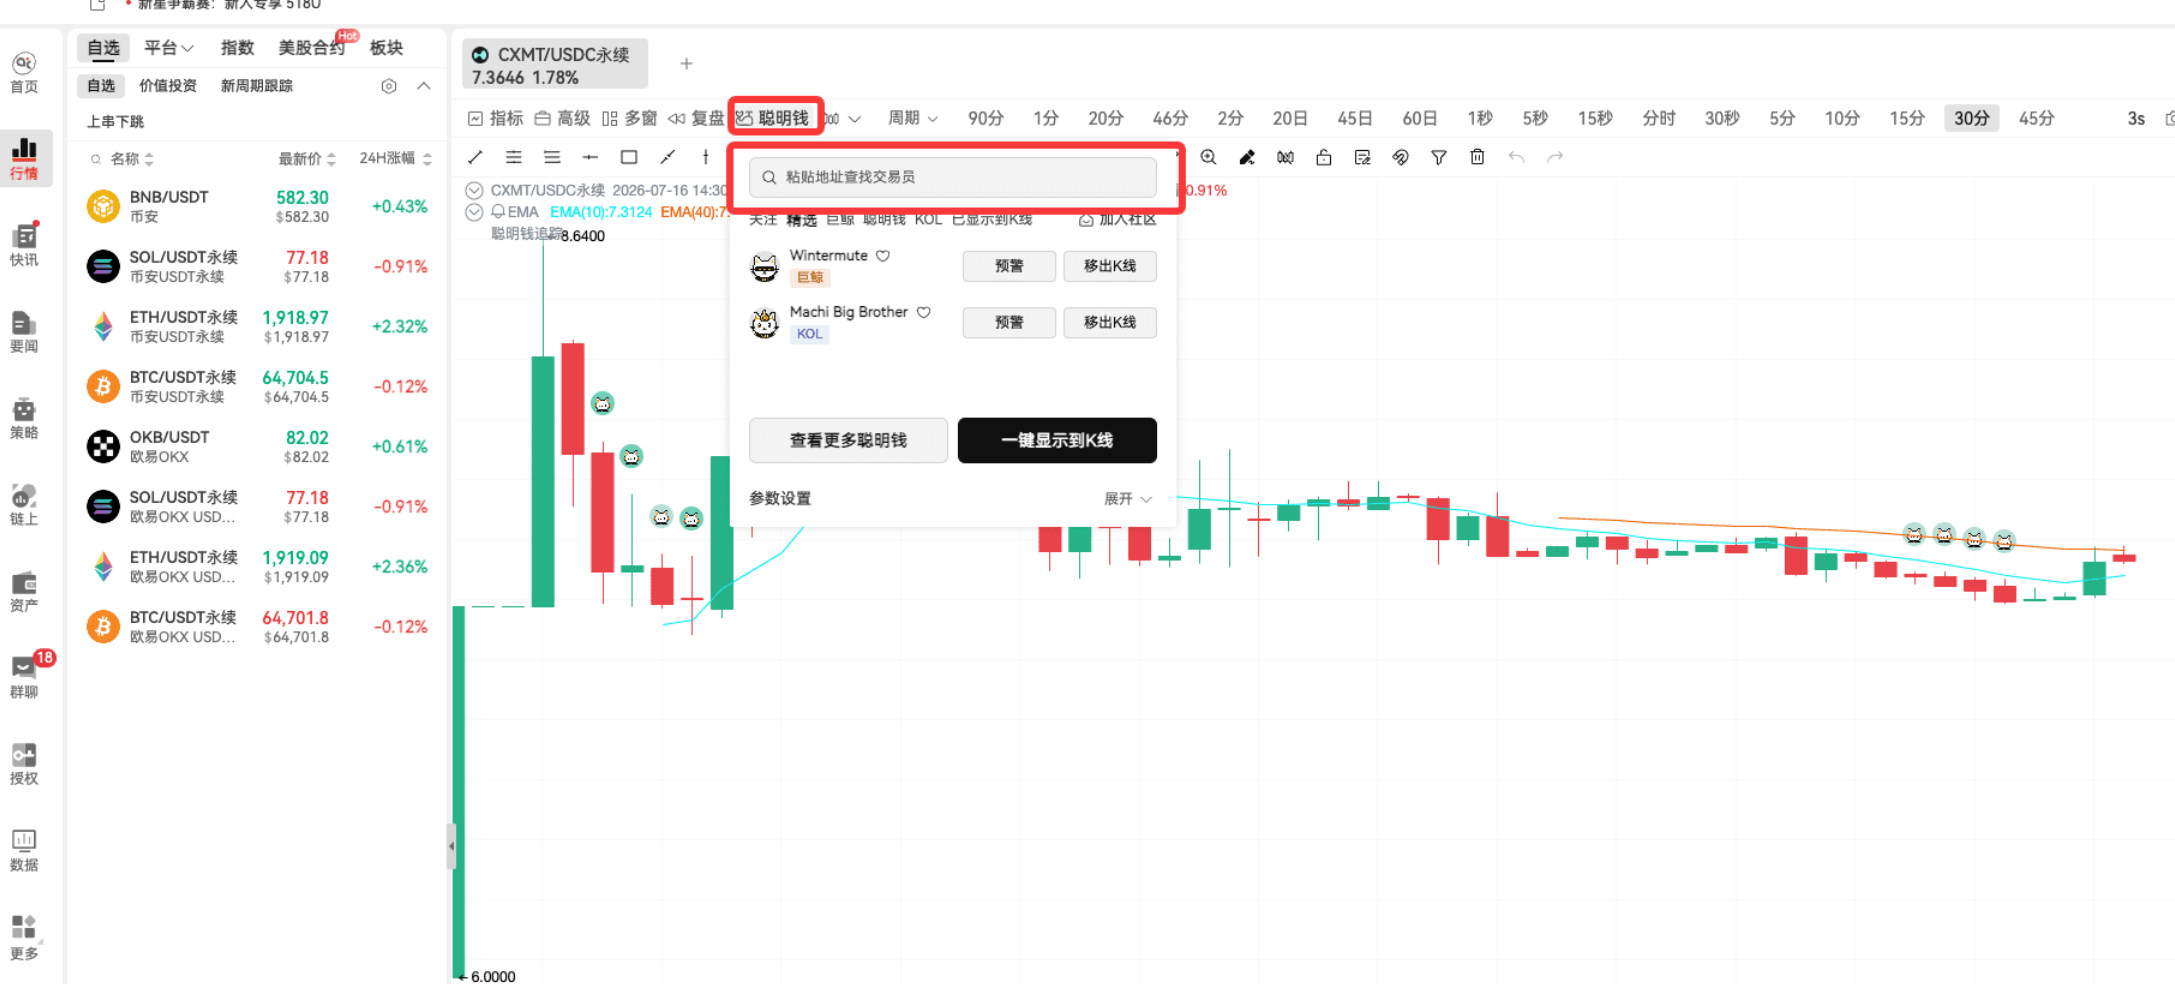The width and height of the screenshot is (2175, 984).
Task: Open watchlist settings hexagon icon
Action: coord(389,86)
